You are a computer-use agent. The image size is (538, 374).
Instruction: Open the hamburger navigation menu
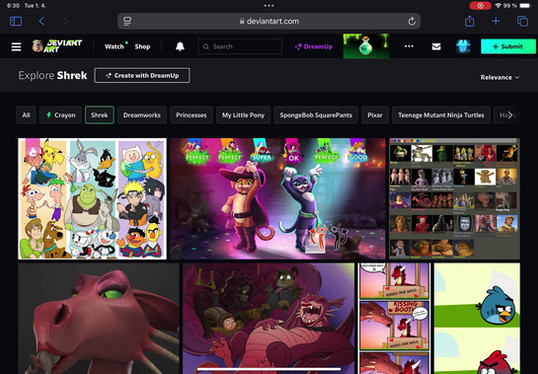click(x=16, y=47)
